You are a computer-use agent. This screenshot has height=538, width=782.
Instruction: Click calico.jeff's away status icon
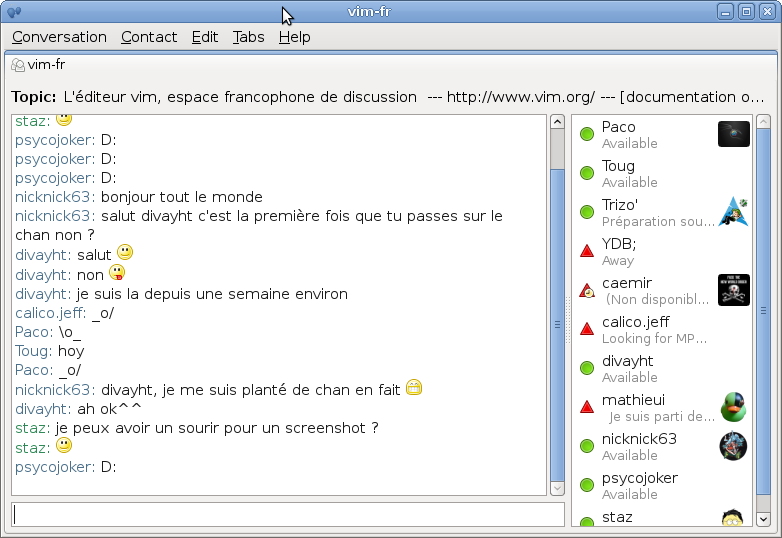pyautogui.click(x=587, y=329)
